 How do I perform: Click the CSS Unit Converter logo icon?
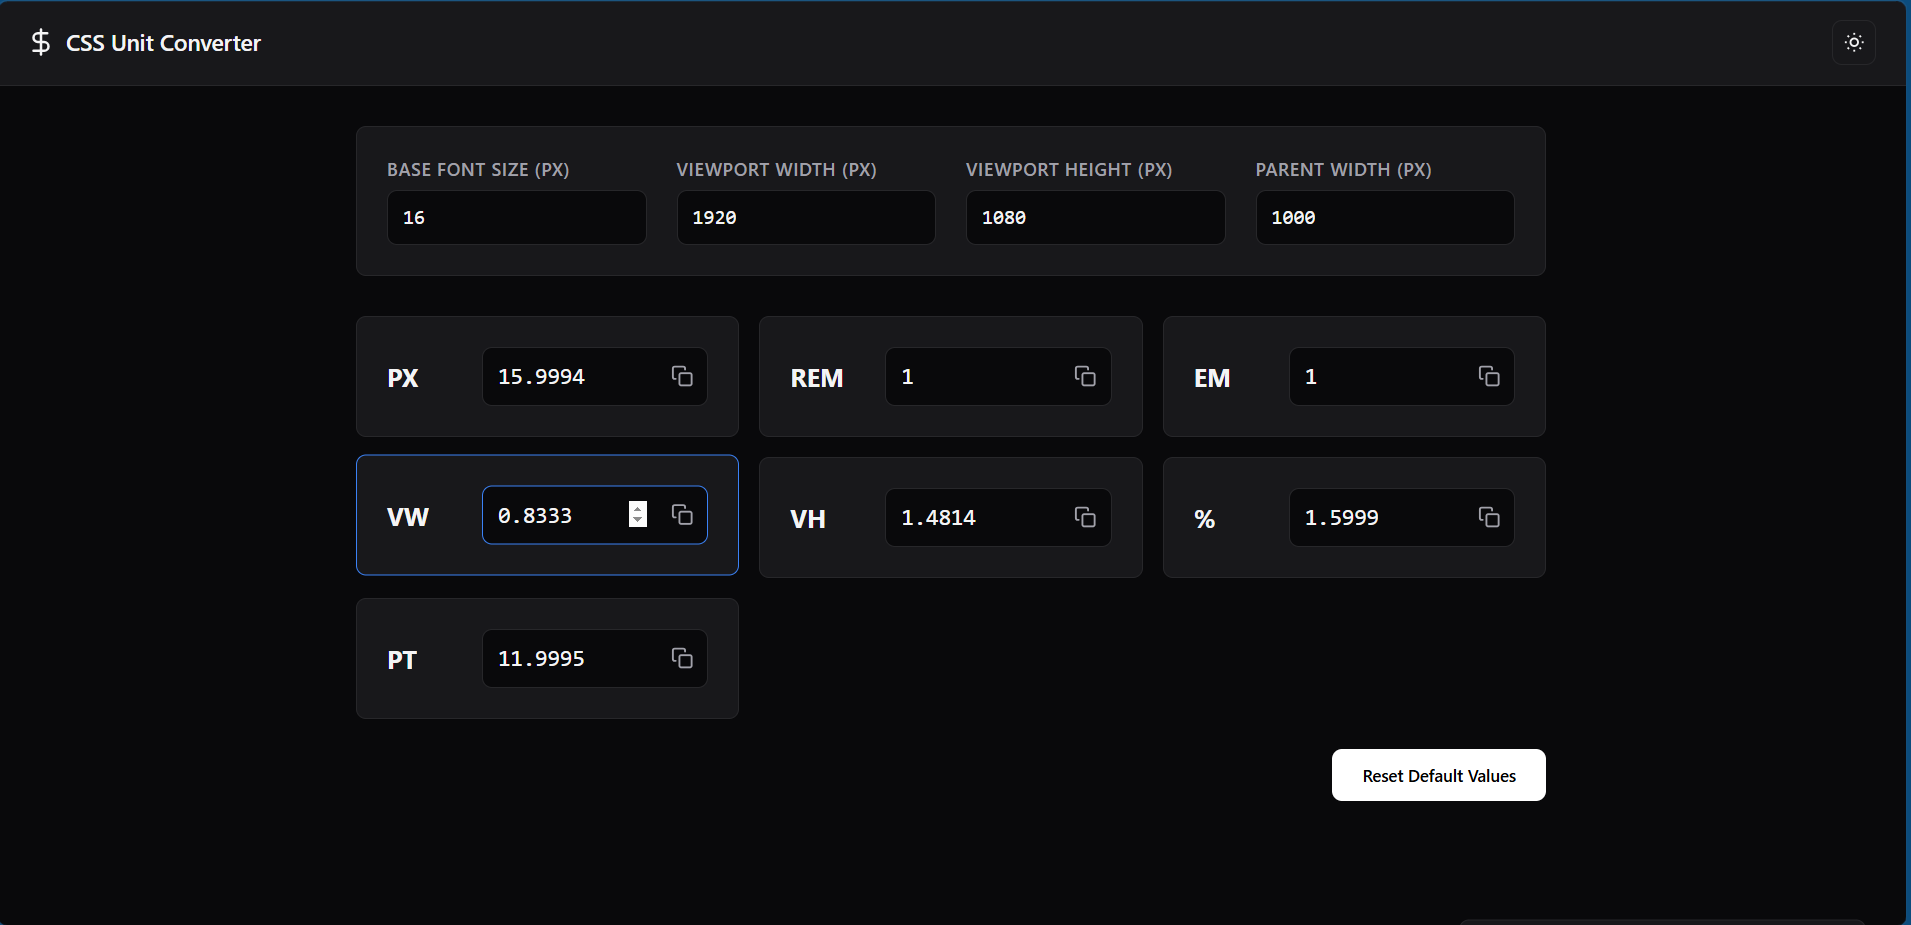[x=40, y=42]
